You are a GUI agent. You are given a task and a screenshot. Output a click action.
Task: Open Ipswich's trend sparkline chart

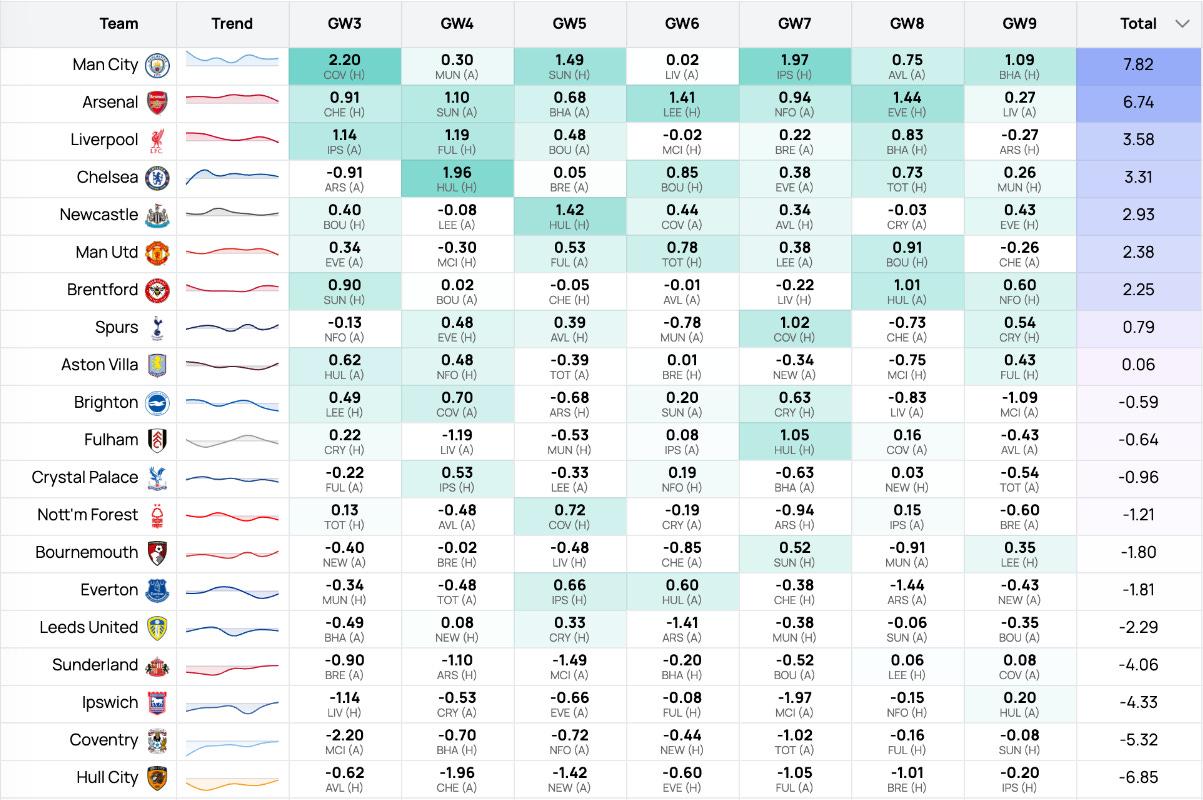(x=232, y=705)
